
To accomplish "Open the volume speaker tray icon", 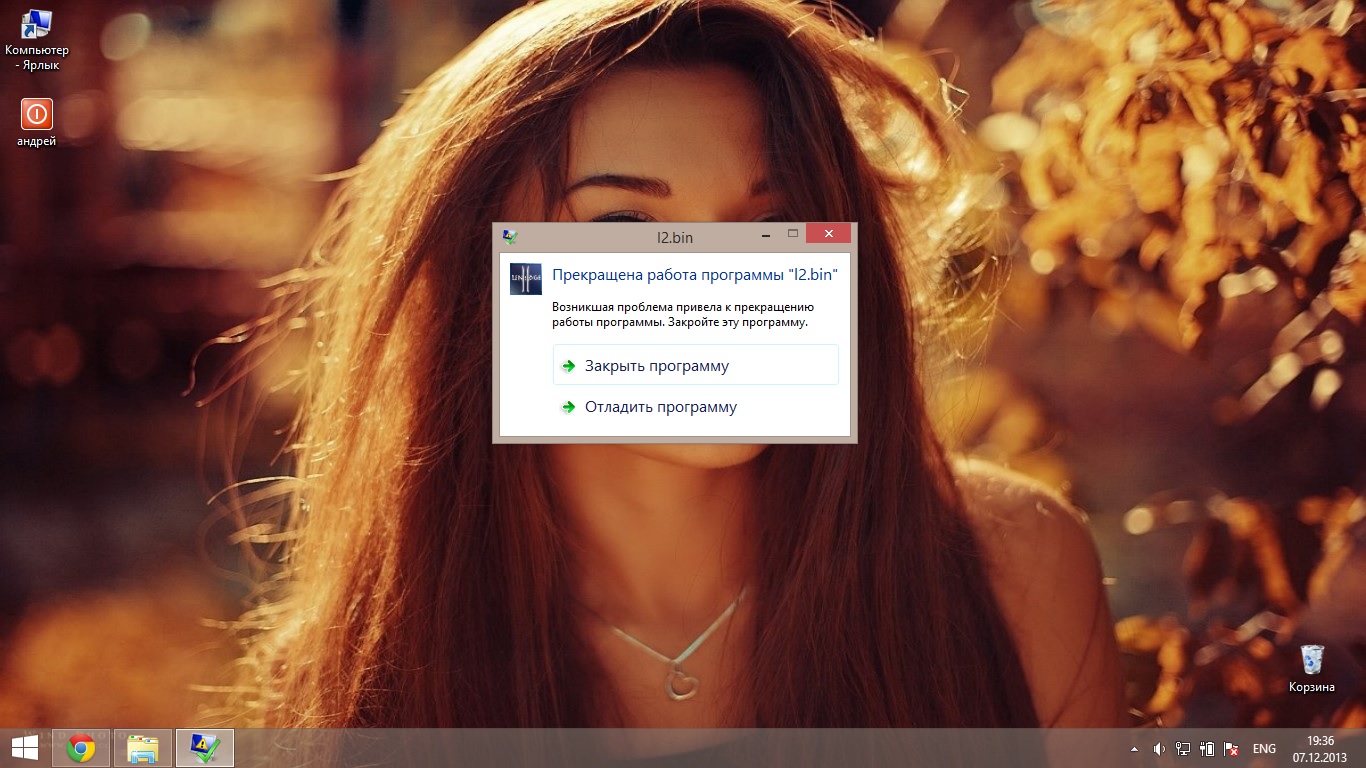I will (x=1159, y=748).
